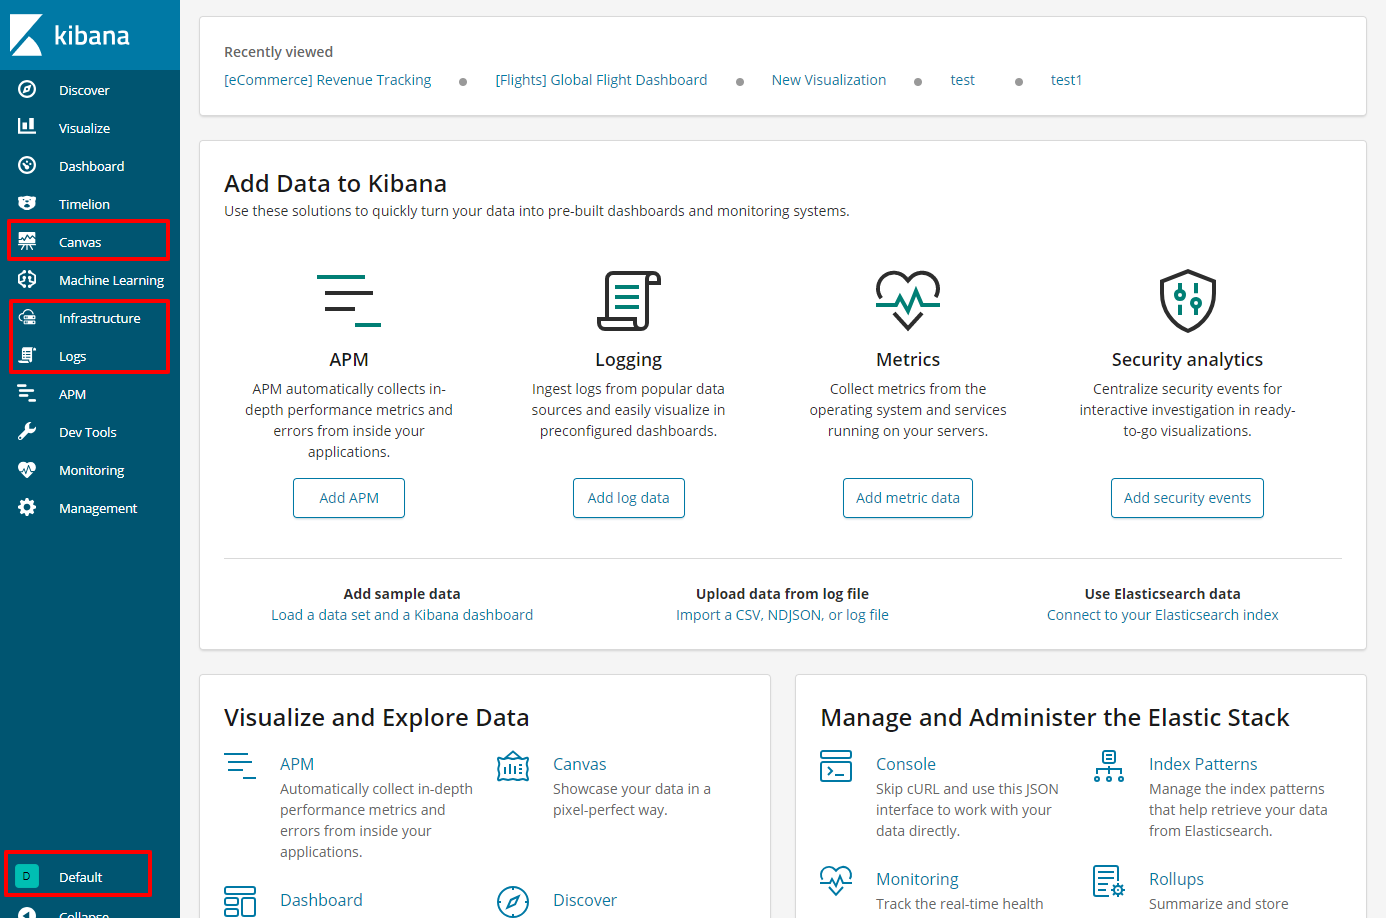
Task: Open the Discover compass icon
Action: [x=22, y=89]
